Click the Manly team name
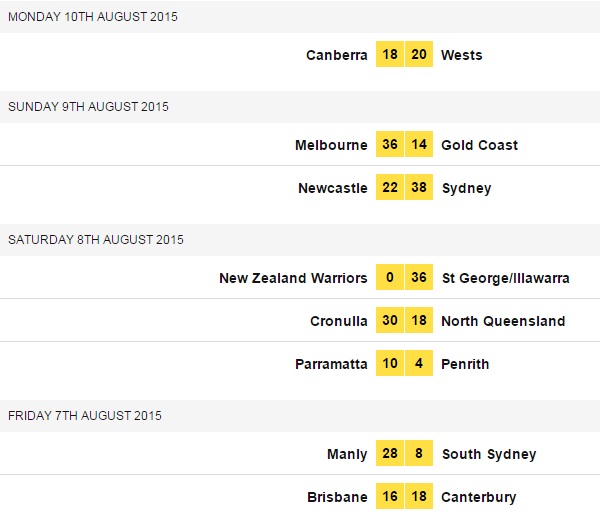The width and height of the screenshot is (600, 523). pos(347,454)
